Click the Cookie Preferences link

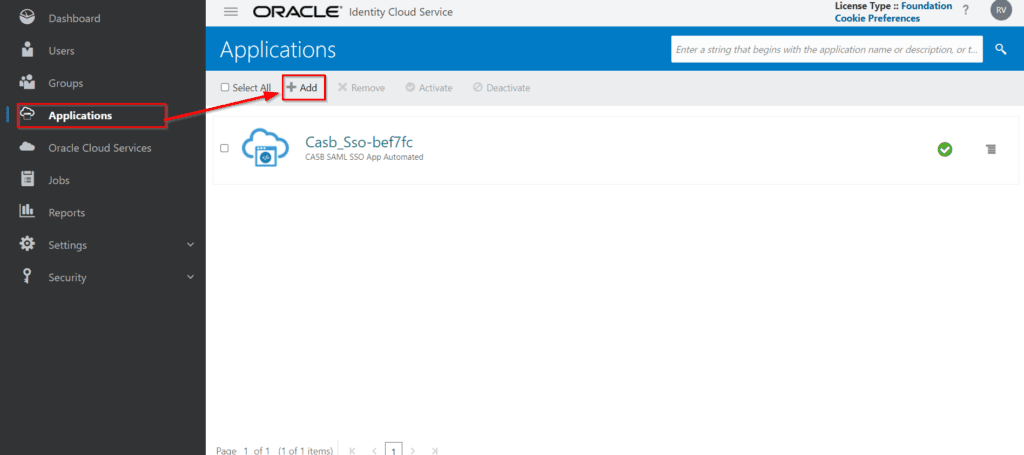coord(877,18)
